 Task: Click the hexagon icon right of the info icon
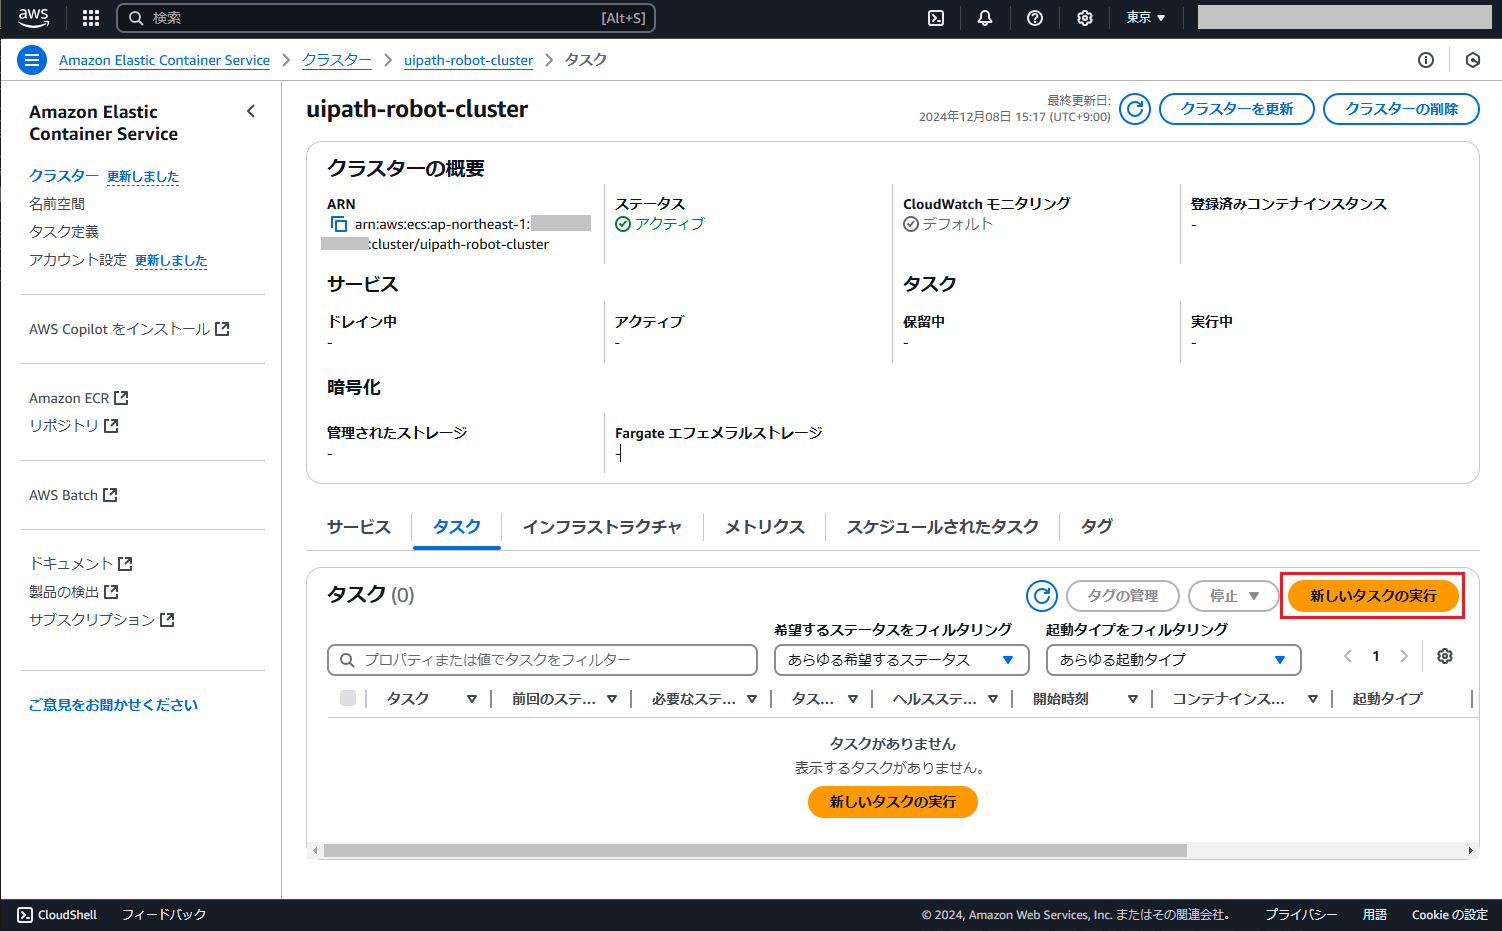pos(1473,60)
